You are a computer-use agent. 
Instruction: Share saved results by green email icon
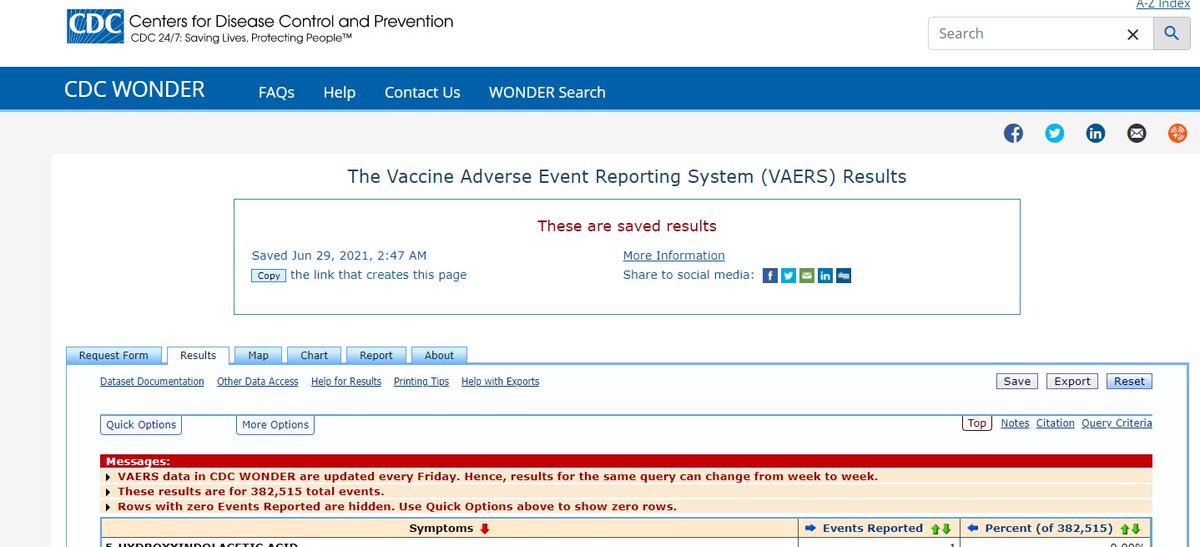pyautogui.click(x=807, y=276)
